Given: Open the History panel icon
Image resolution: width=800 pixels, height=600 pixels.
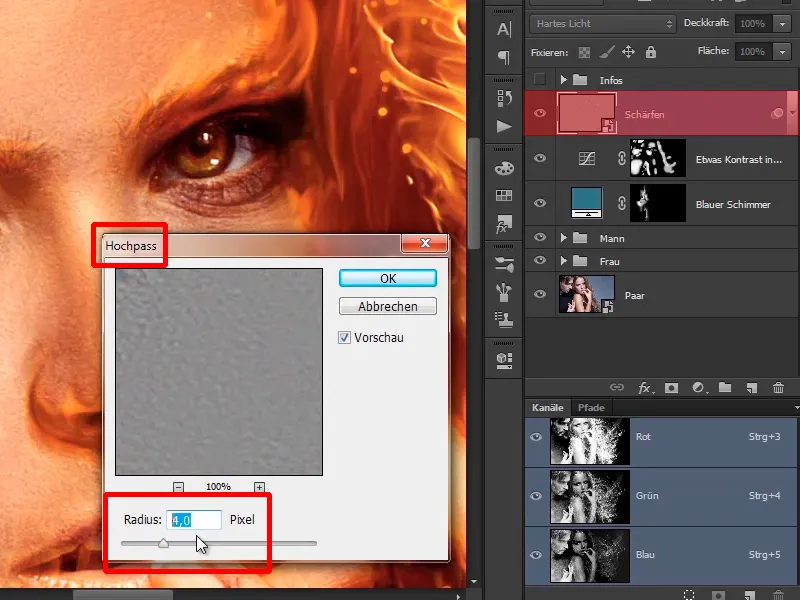Looking at the screenshot, I should click(504, 98).
